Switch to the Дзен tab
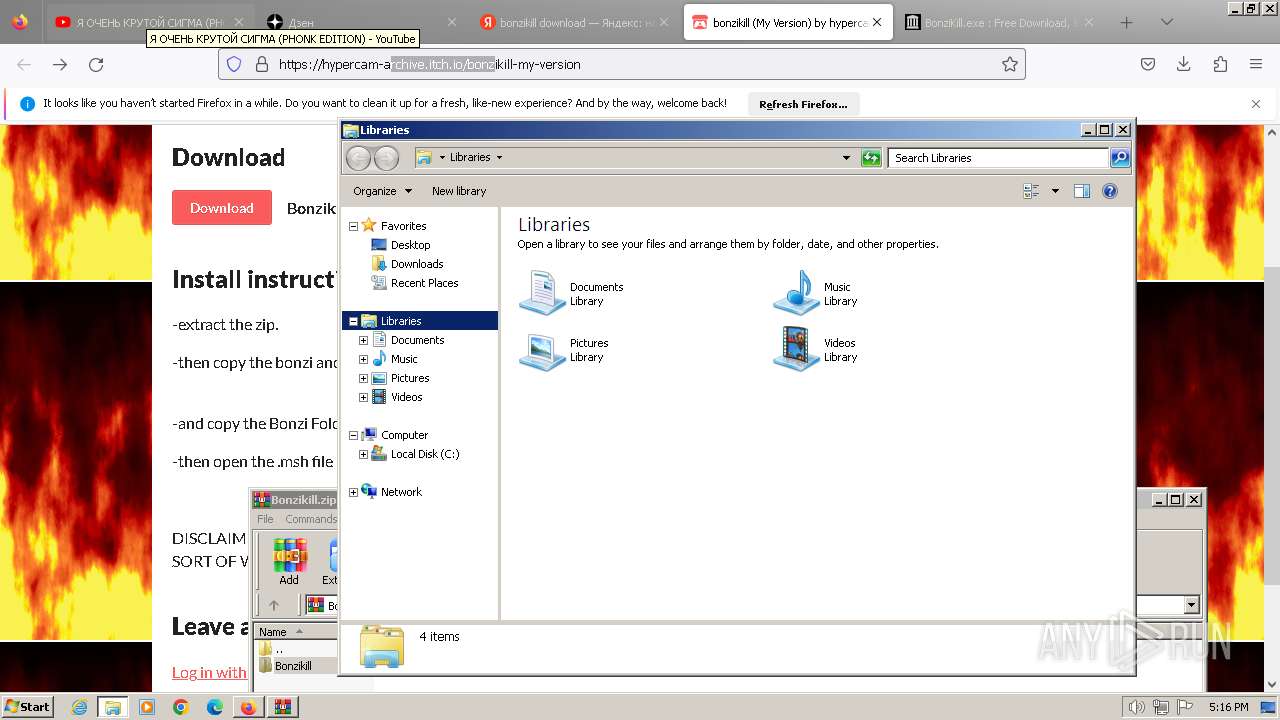The image size is (1280, 720). click(362, 22)
